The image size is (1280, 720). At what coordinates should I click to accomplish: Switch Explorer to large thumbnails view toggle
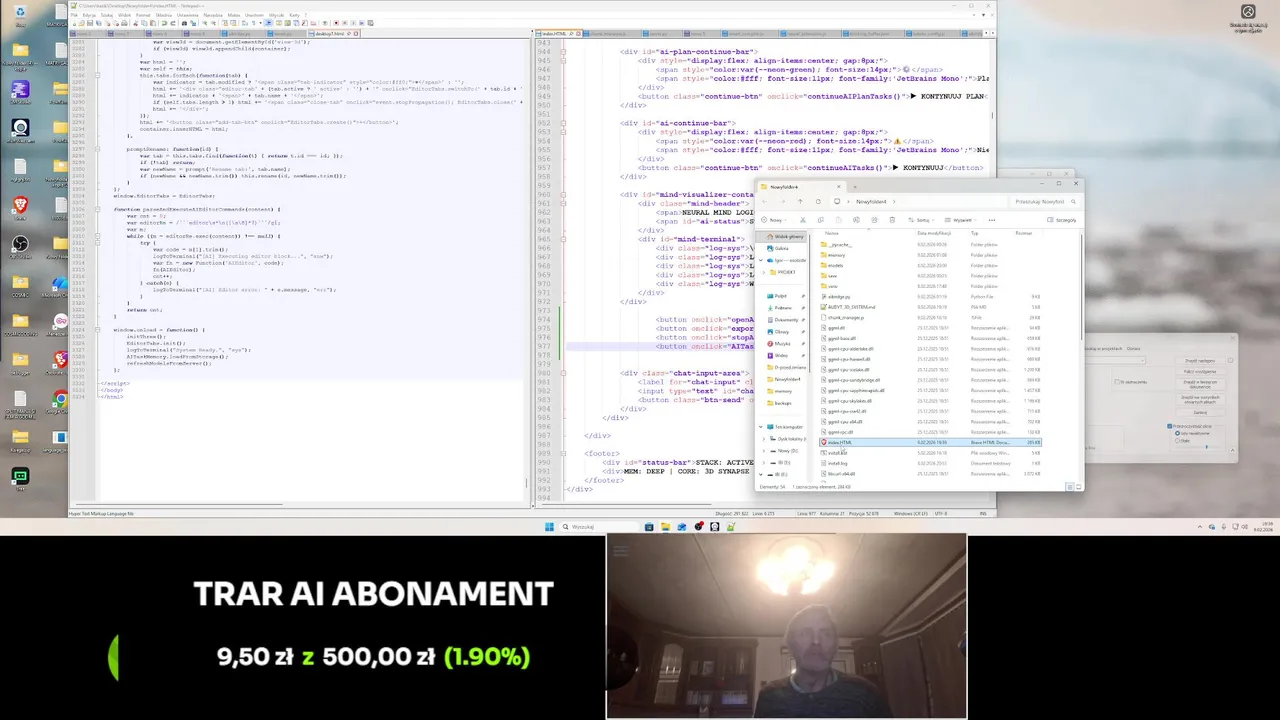tap(1079, 487)
